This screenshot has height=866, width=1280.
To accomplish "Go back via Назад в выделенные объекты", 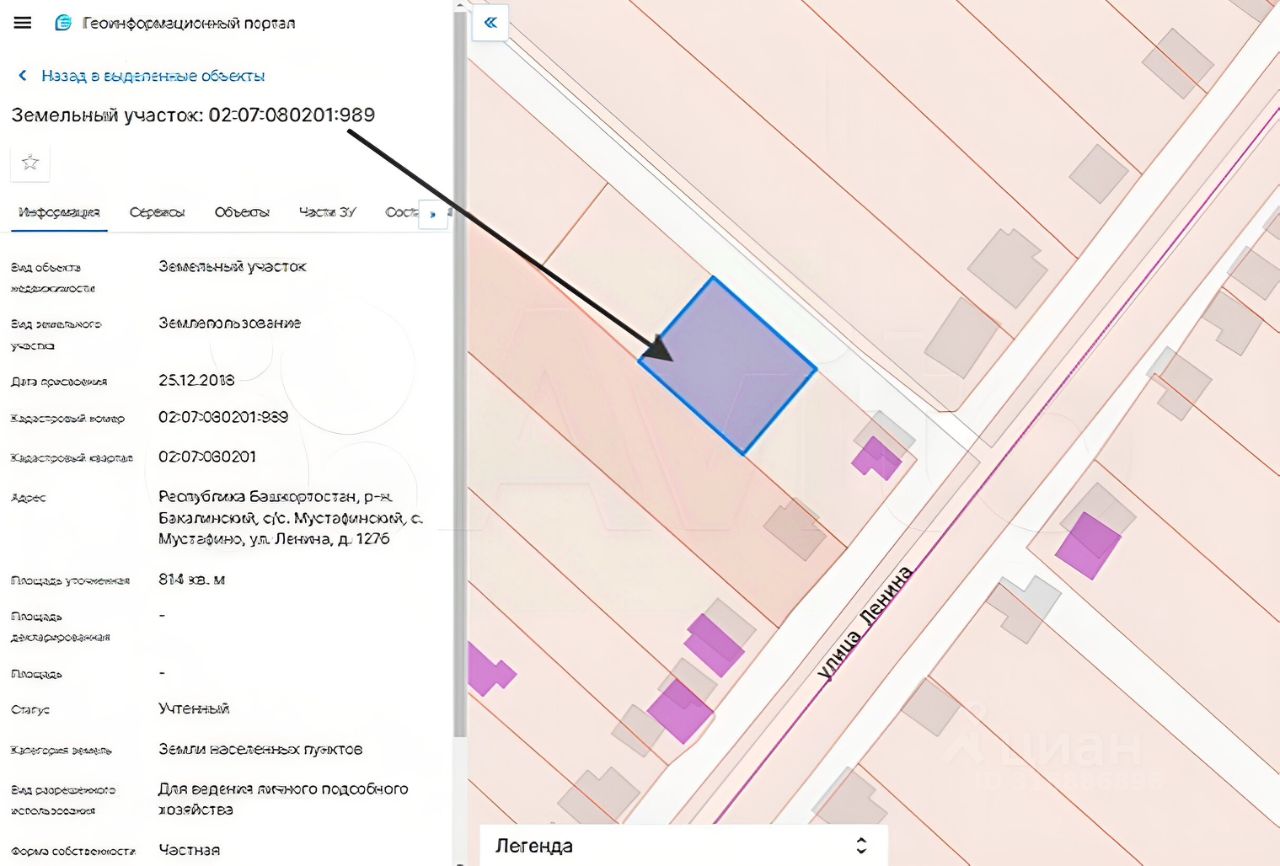I will point(153,76).
